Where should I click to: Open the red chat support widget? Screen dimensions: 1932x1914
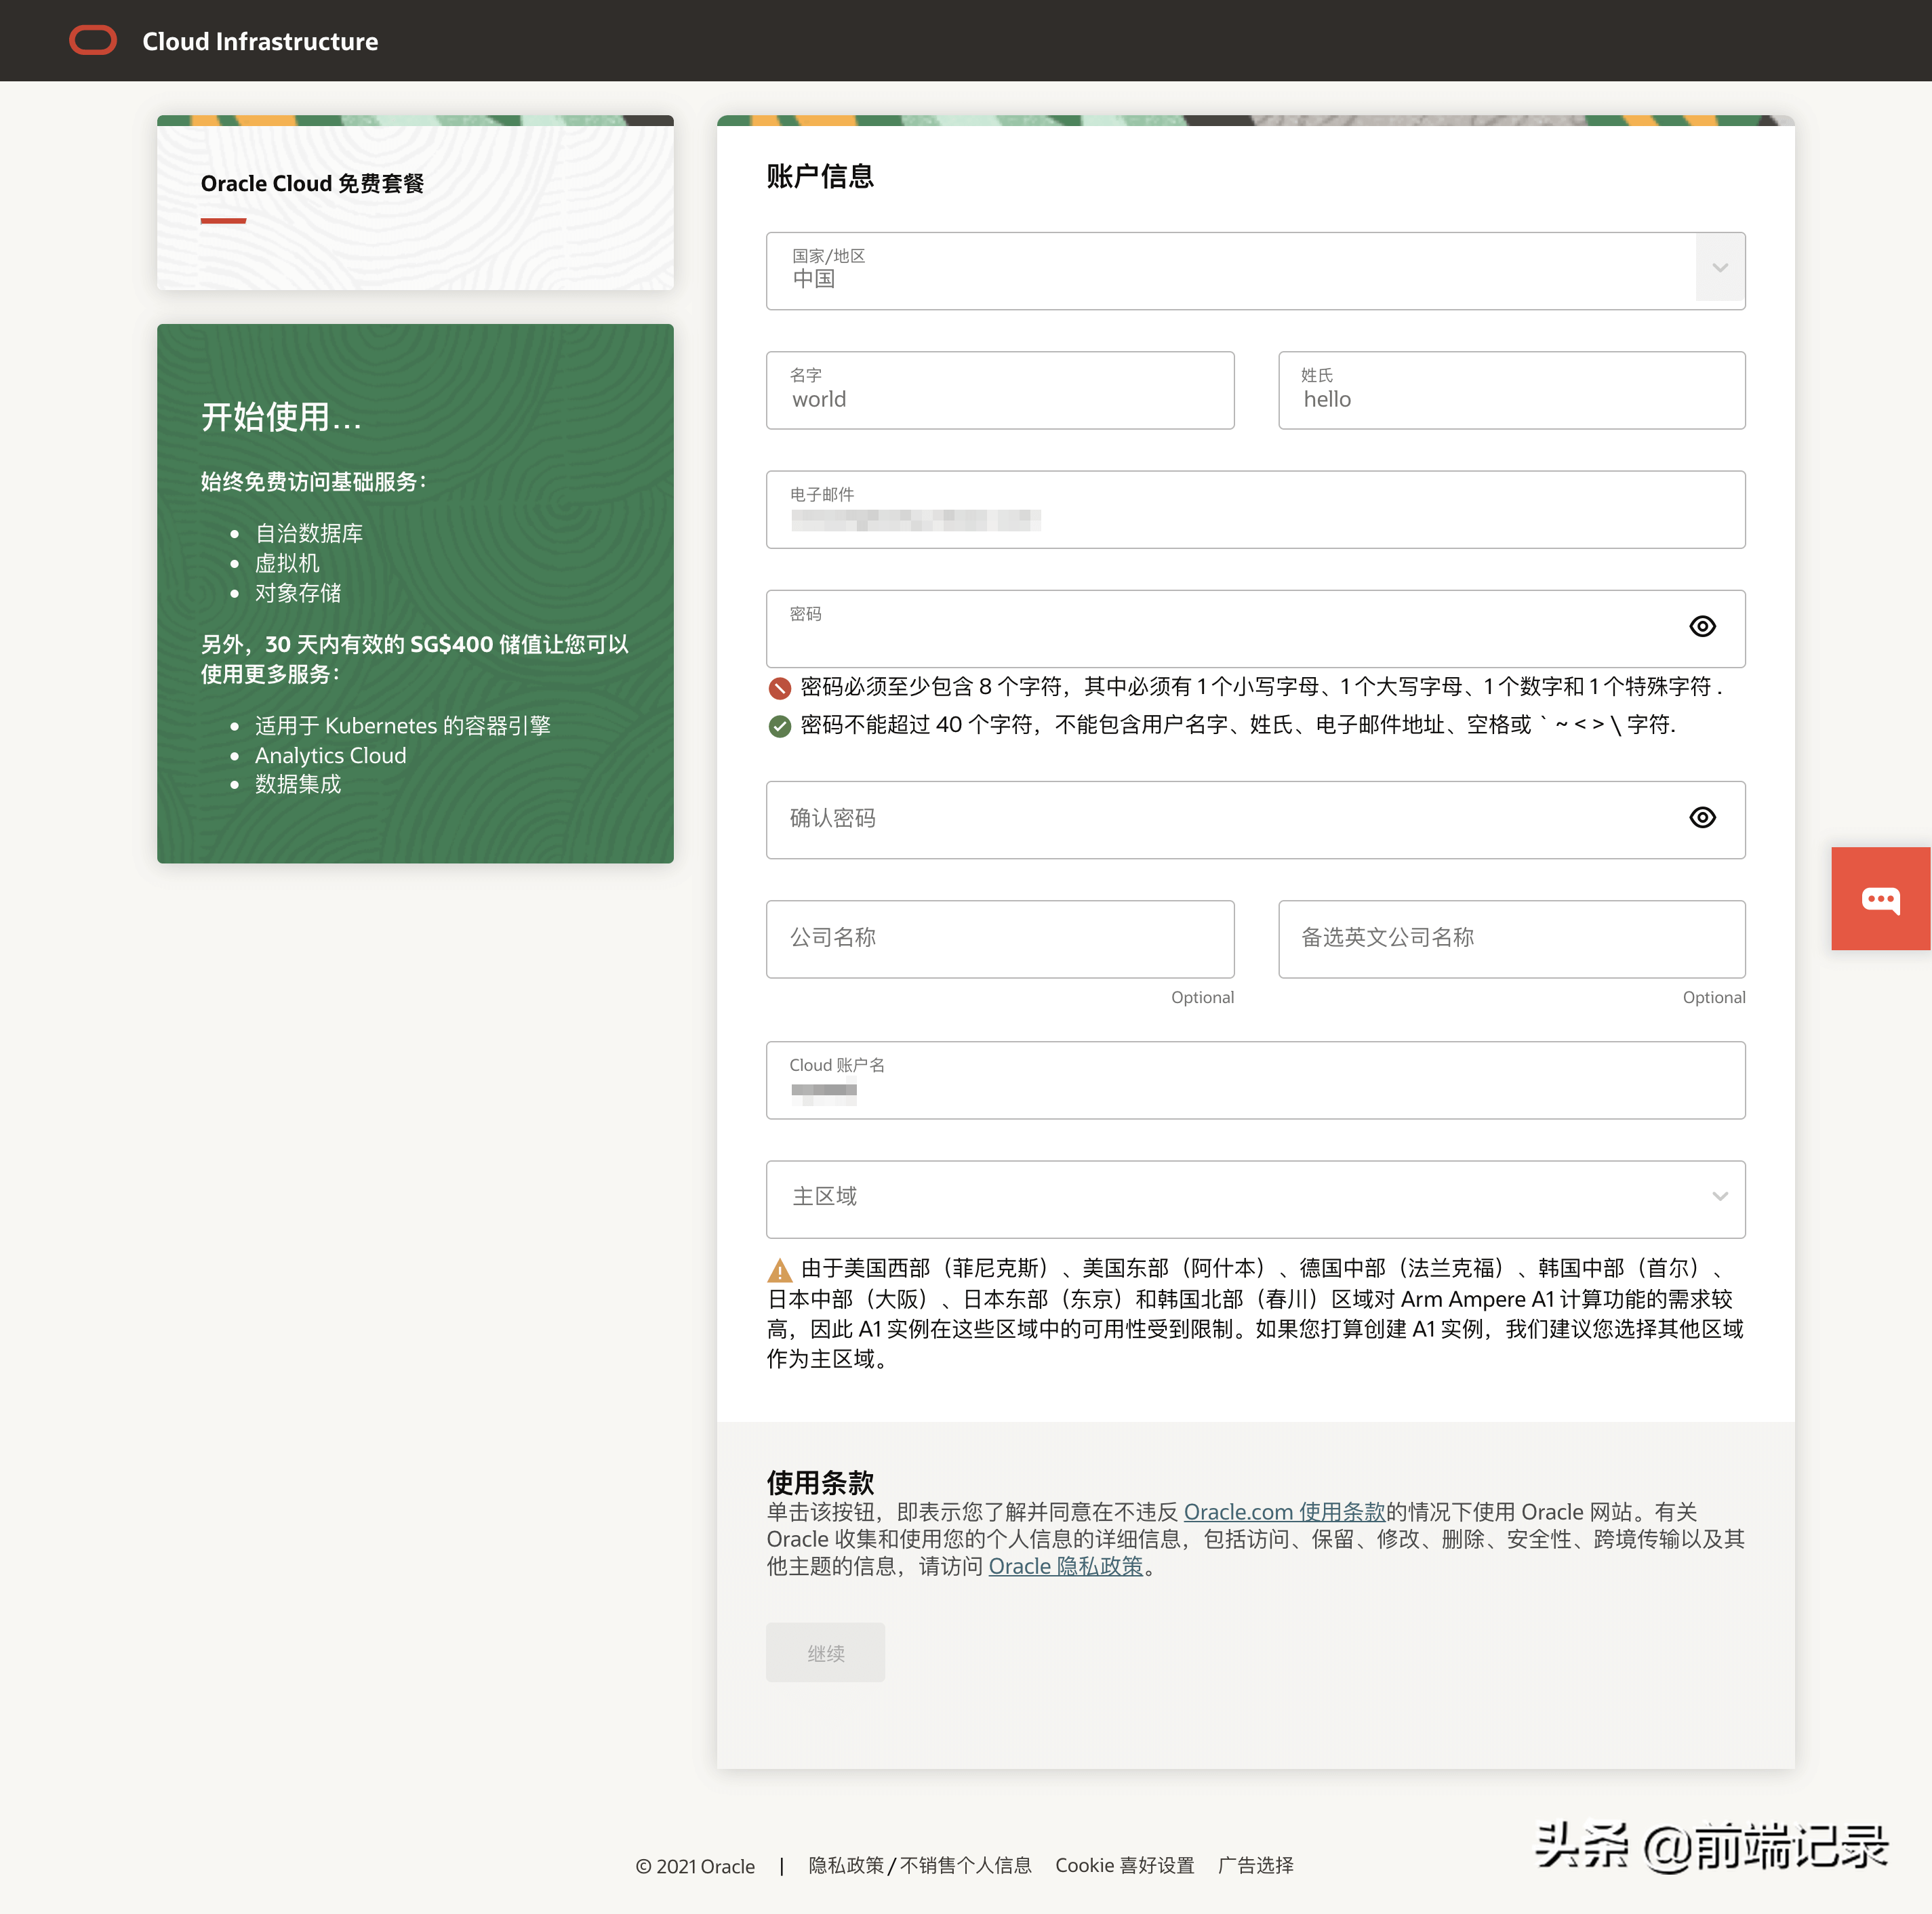pyautogui.click(x=1880, y=899)
